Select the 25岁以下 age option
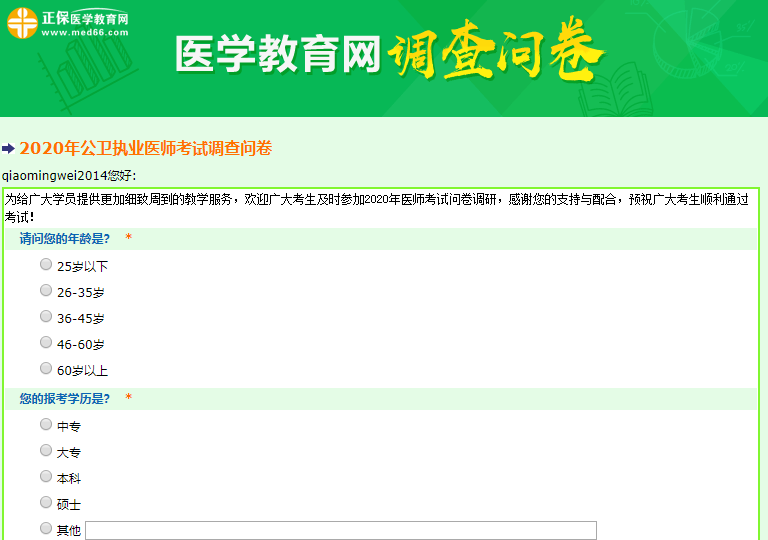This screenshot has height=540, width=768. click(46, 265)
